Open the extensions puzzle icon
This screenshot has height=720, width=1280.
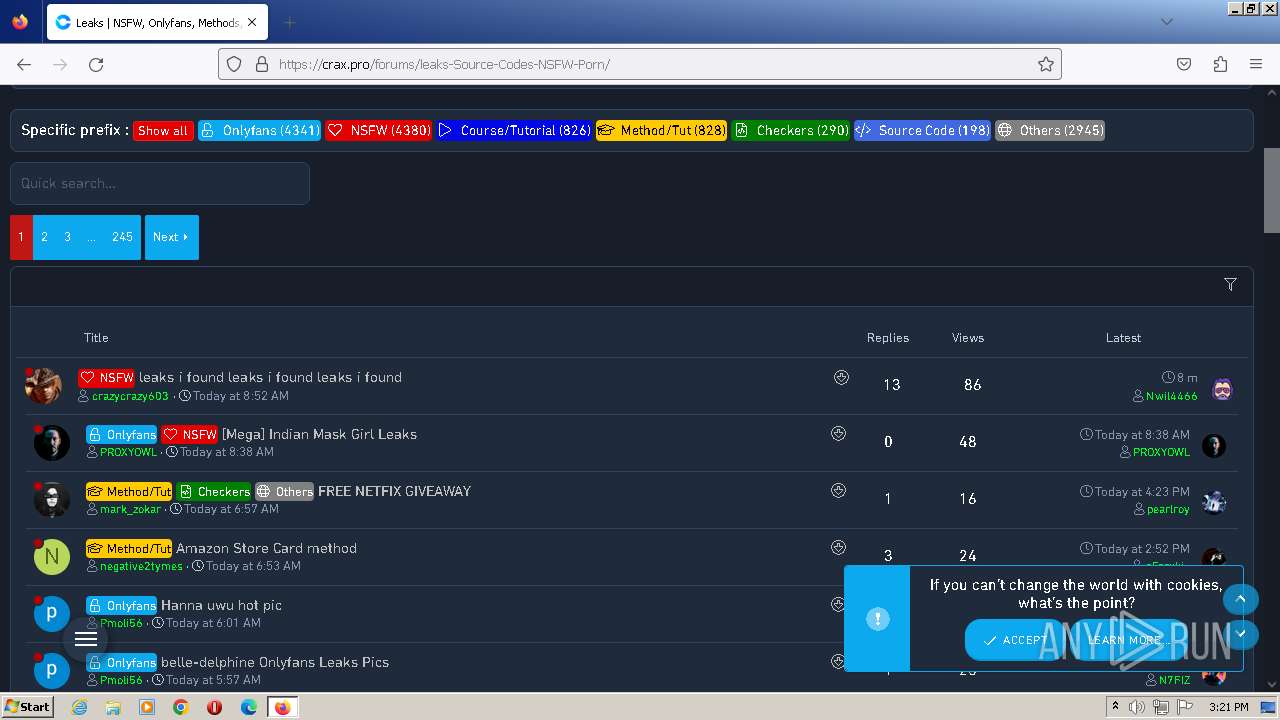[x=1220, y=64]
